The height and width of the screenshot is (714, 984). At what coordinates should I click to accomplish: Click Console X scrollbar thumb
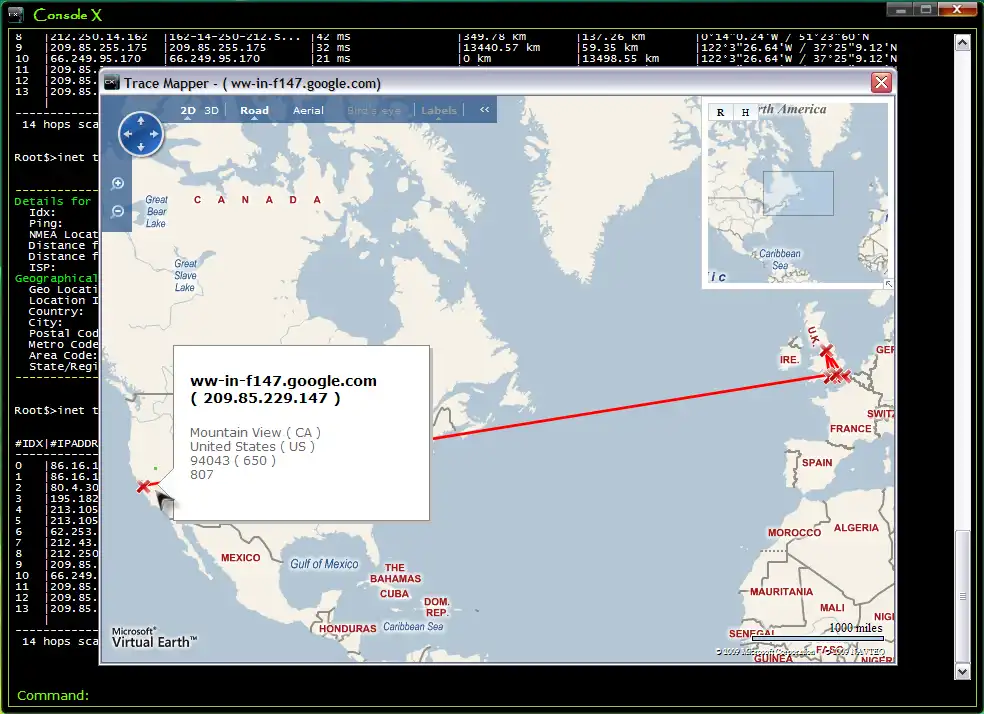pyautogui.click(x=962, y=596)
